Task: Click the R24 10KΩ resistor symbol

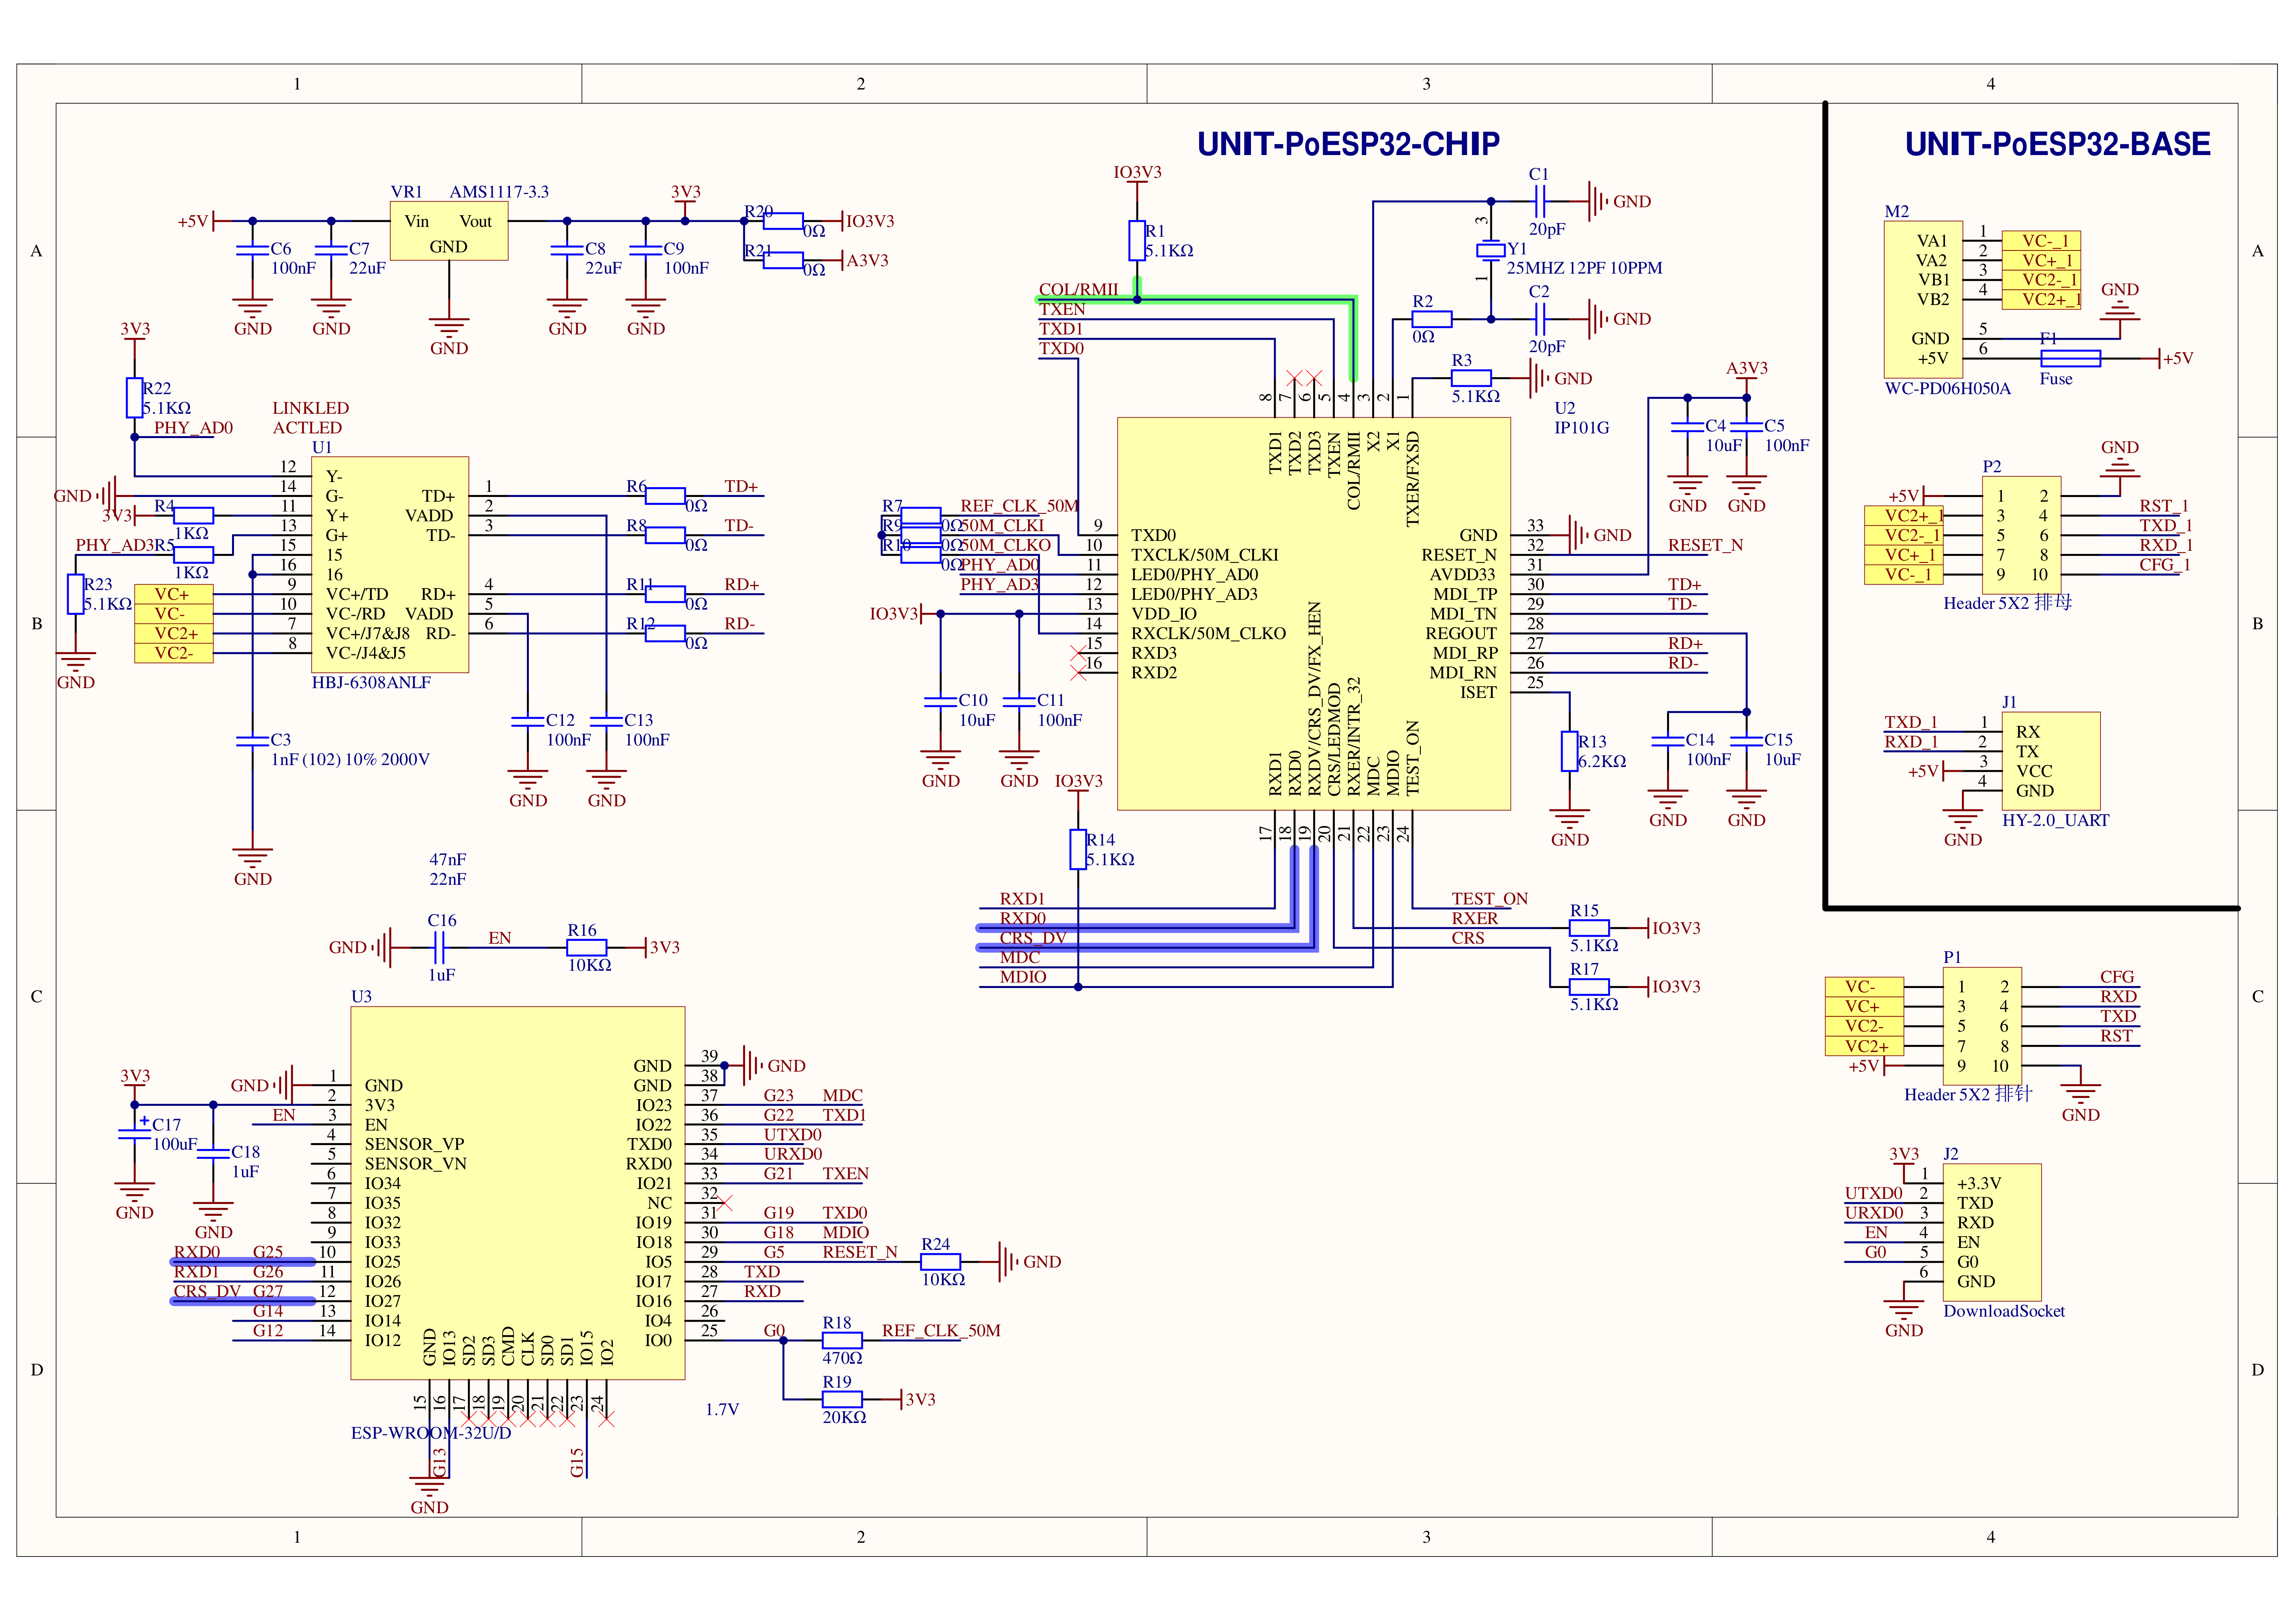Action: pos(940,1262)
